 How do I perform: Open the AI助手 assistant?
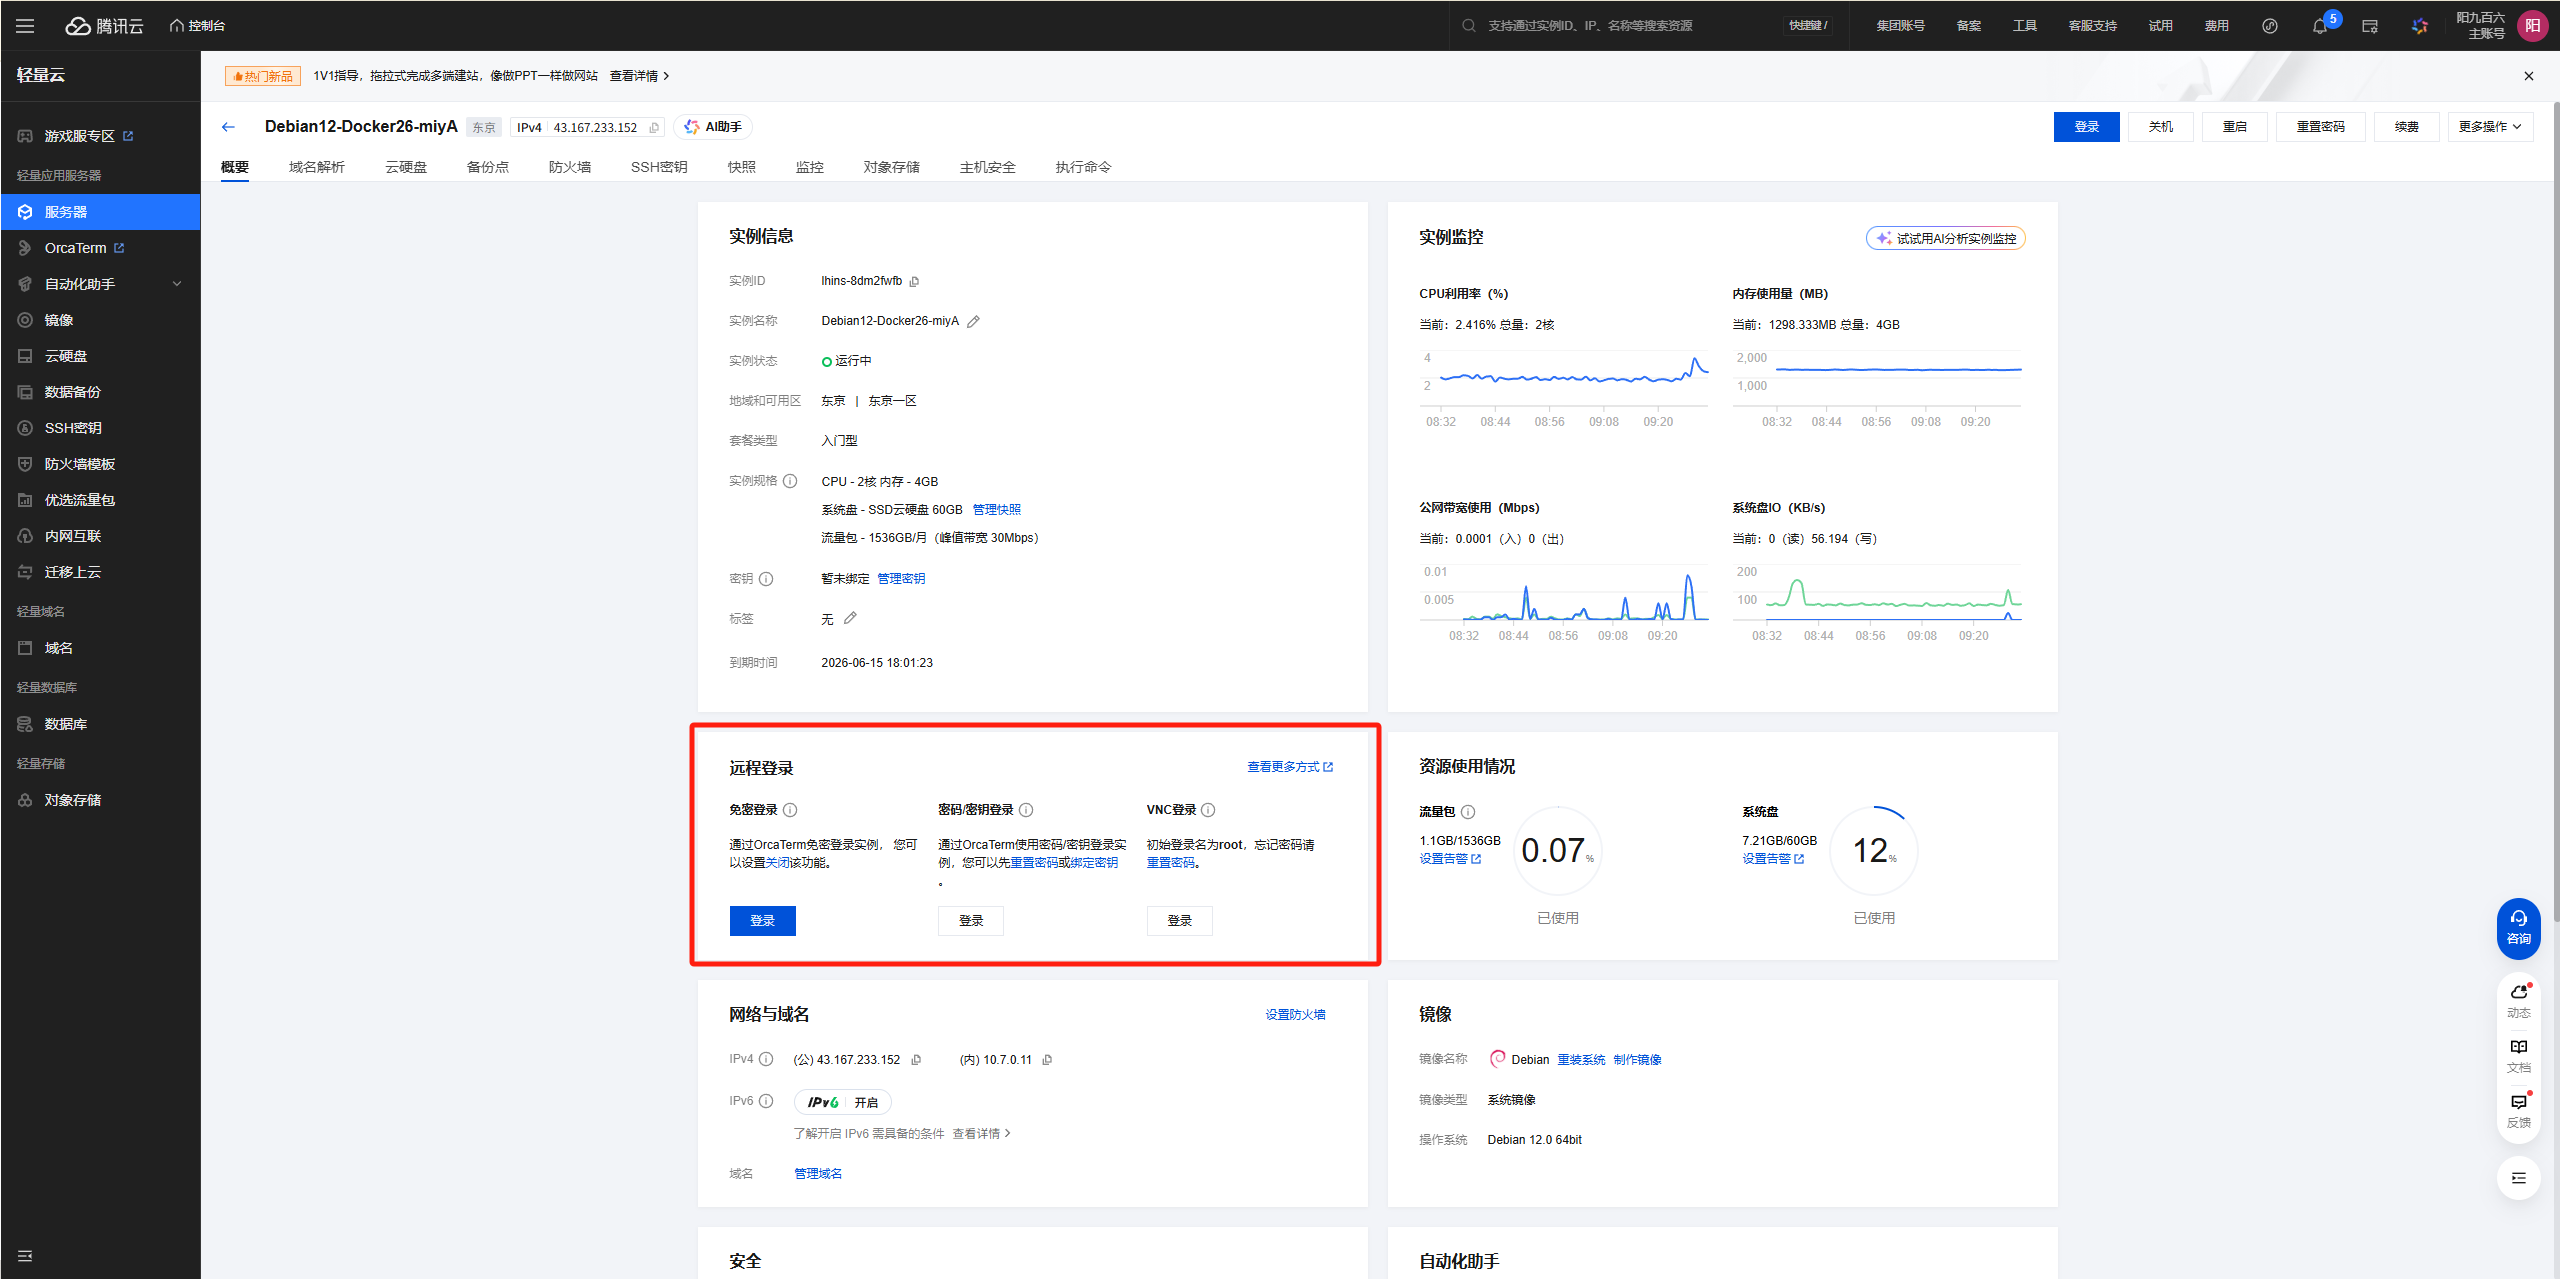713,127
